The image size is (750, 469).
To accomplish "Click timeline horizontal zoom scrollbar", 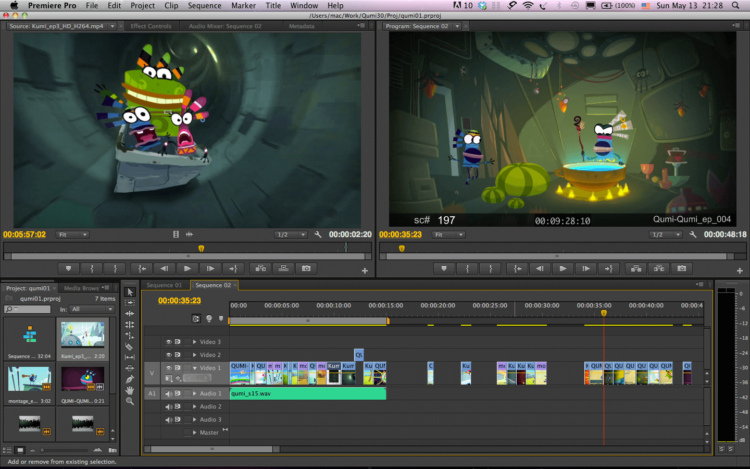I will tap(212, 449).
